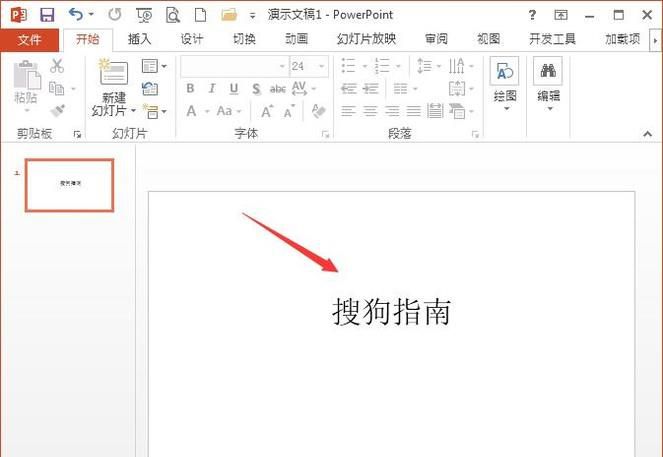Convert to SmartArt graphic icon
Viewport: 663px width, 457px height.
pyautogui.click(x=461, y=111)
